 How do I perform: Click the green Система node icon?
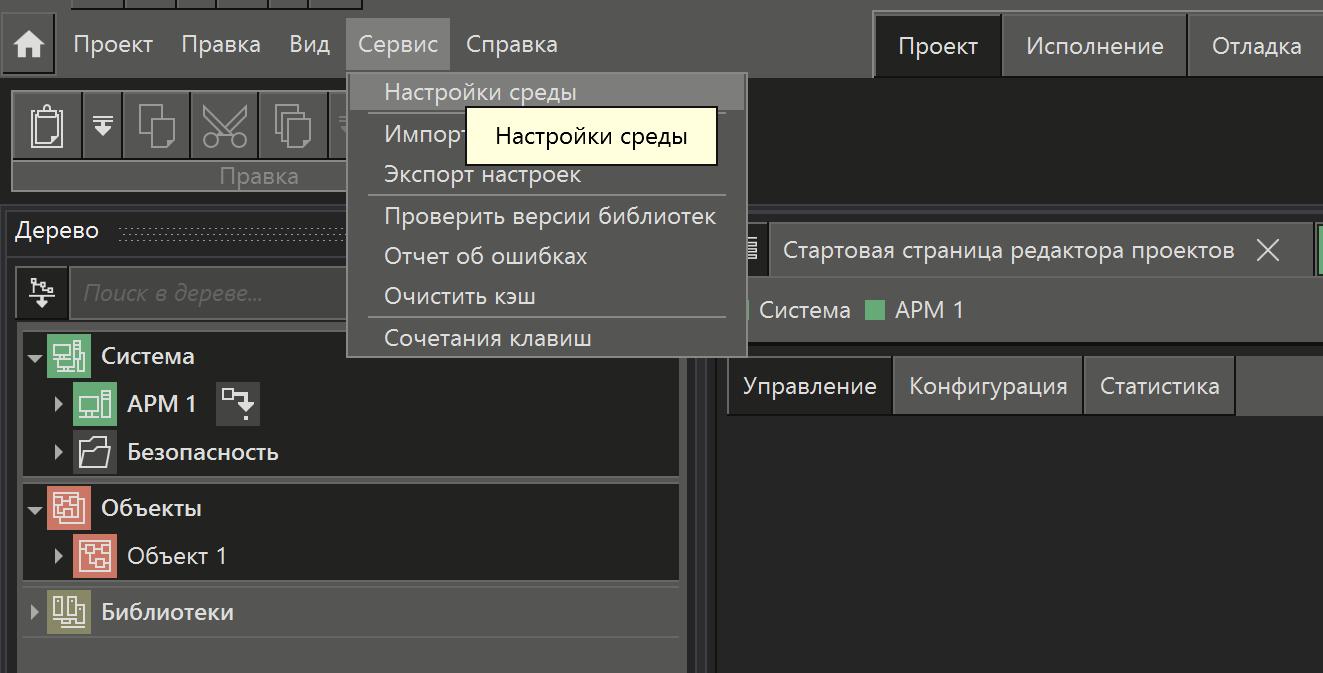69,356
